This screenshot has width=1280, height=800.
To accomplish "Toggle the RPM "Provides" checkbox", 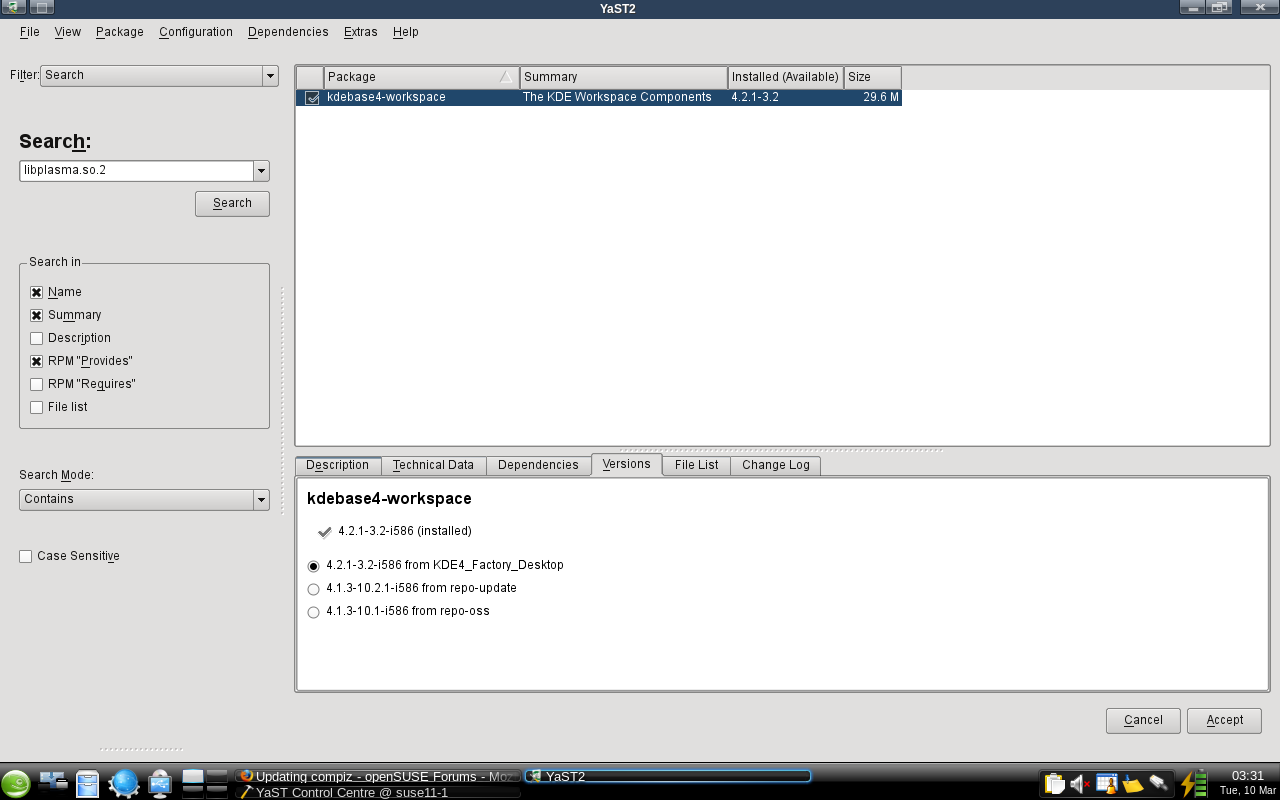I will 37,361.
